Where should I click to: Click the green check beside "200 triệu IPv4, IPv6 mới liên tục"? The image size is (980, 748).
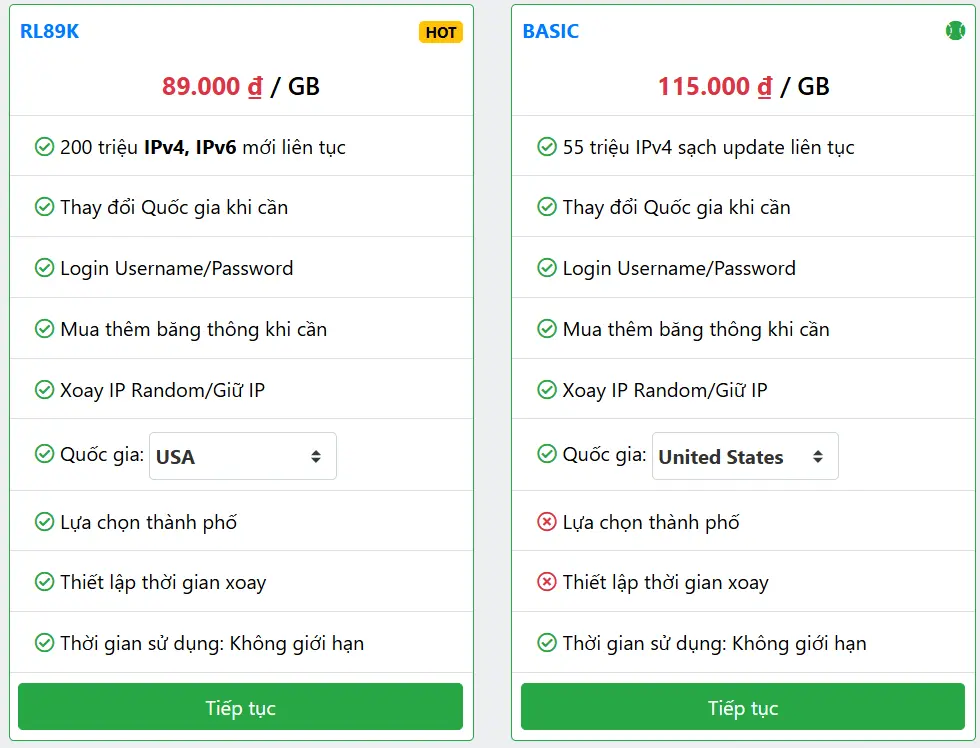point(44,146)
